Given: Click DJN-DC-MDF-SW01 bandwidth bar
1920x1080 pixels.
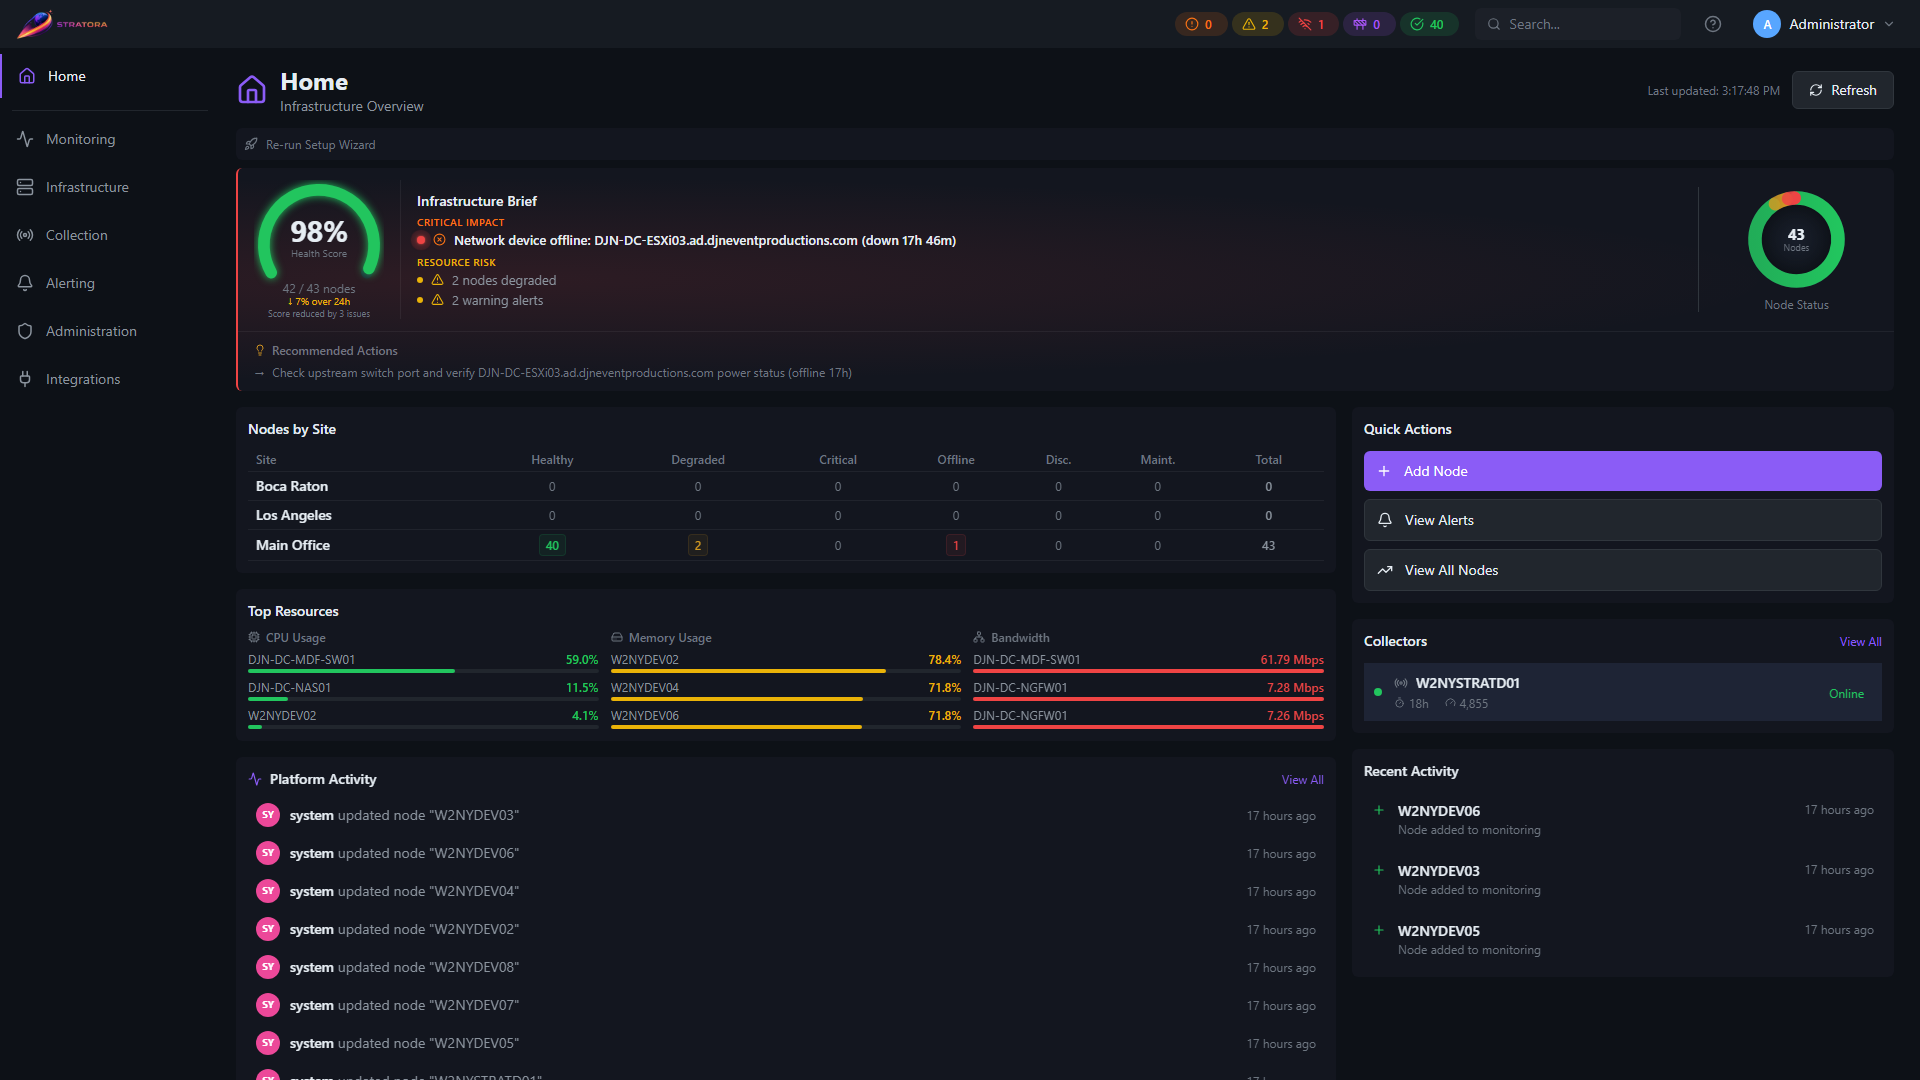Looking at the screenshot, I should 1148,671.
